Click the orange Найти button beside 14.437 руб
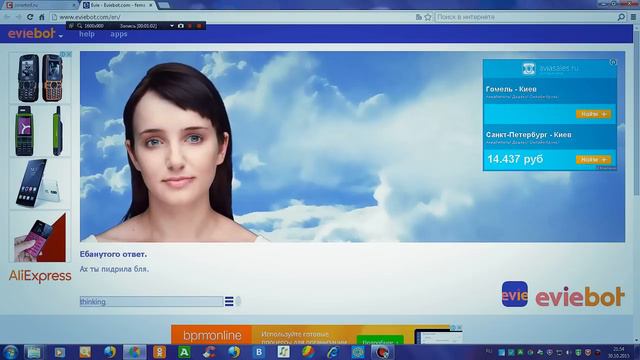The image size is (640, 360). click(593, 160)
